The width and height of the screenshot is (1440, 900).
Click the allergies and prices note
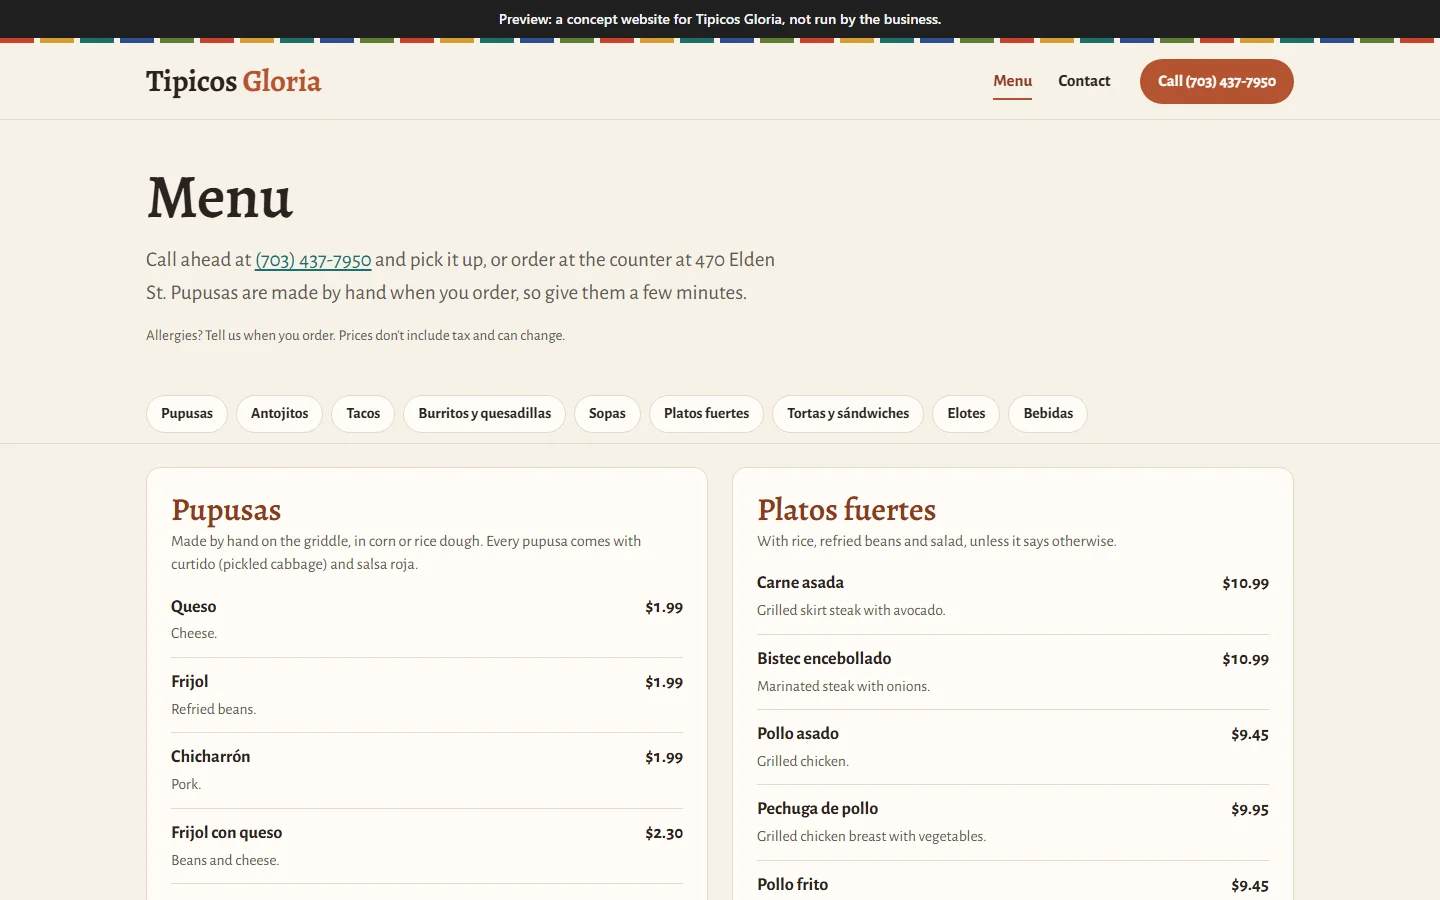click(x=355, y=336)
